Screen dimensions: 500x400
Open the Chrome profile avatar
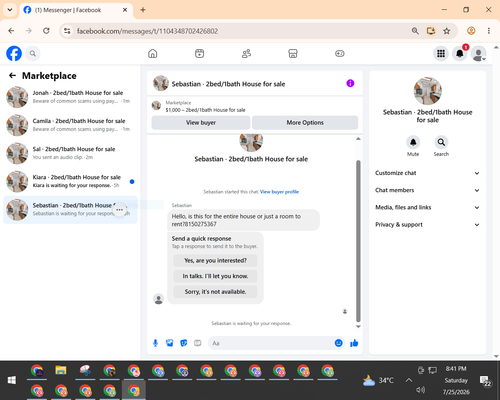pos(471,31)
